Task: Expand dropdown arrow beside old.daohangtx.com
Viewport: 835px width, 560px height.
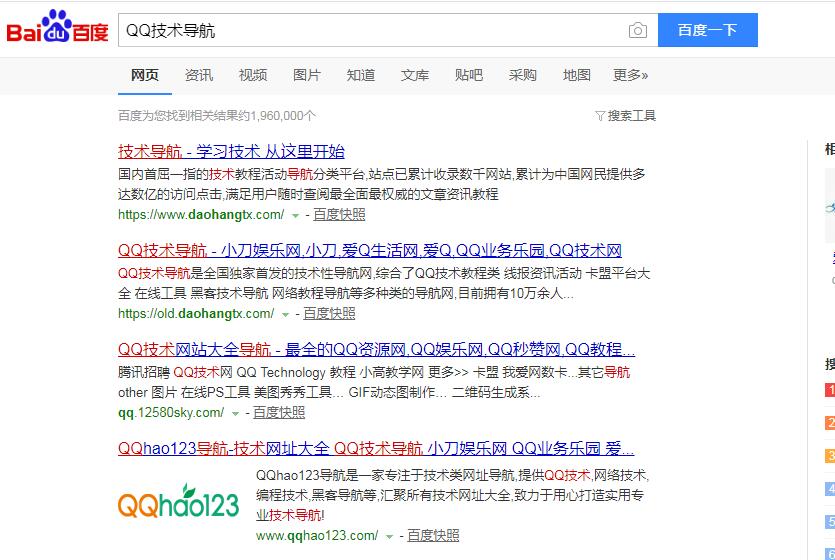Action: pyautogui.click(x=285, y=315)
